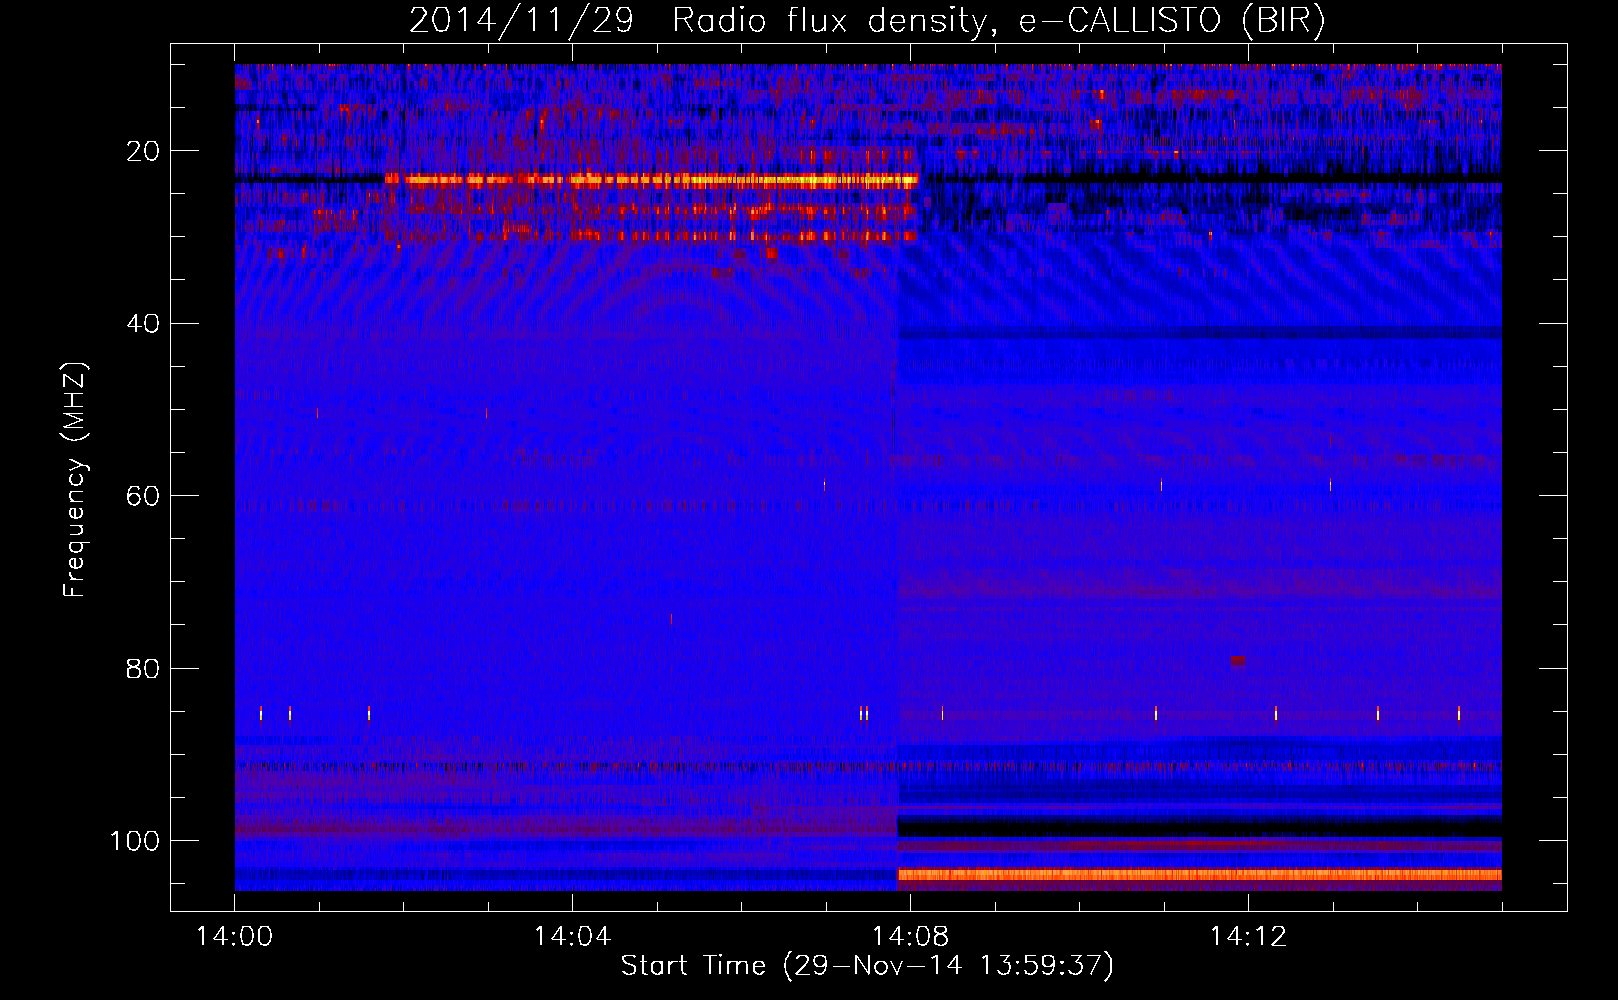Click the "80" frequency tick label
The image size is (1618, 1000).
tap(143, 668)
